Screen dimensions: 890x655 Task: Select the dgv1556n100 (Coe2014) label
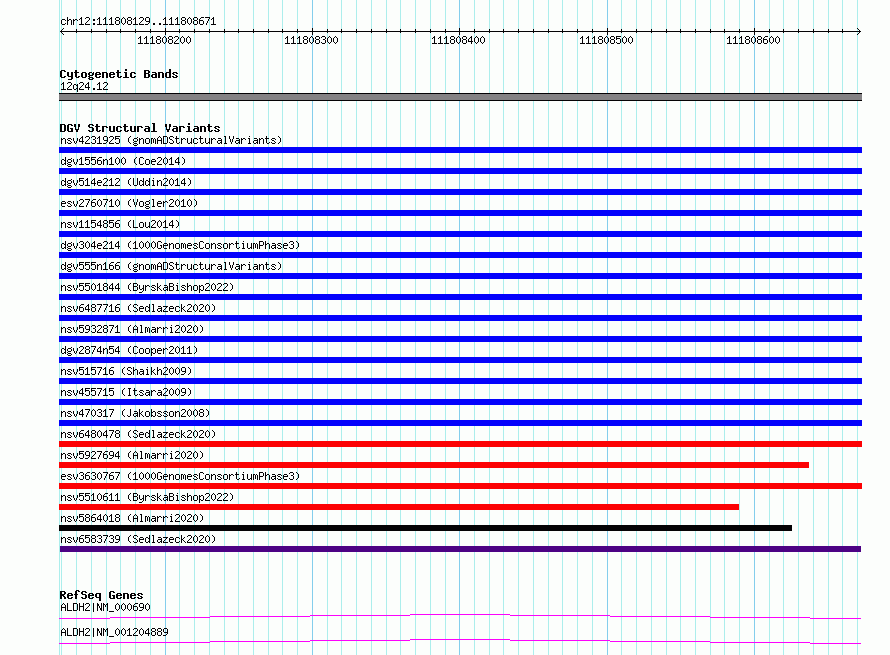pyautogui.click(x=123, y=161)
